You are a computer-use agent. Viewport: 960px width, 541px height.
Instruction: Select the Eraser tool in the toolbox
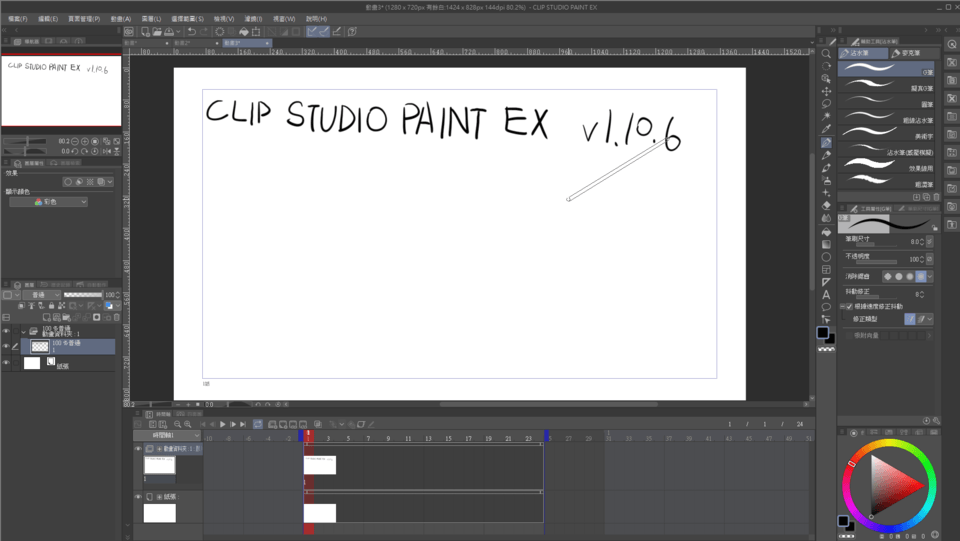(x=826, y=205)
